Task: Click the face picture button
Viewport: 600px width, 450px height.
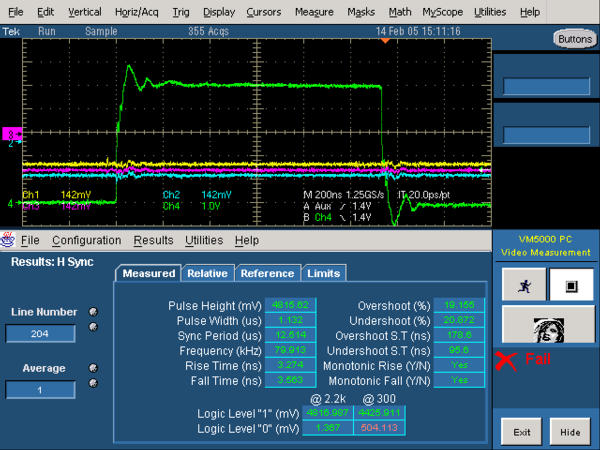Action: [548, 326]
